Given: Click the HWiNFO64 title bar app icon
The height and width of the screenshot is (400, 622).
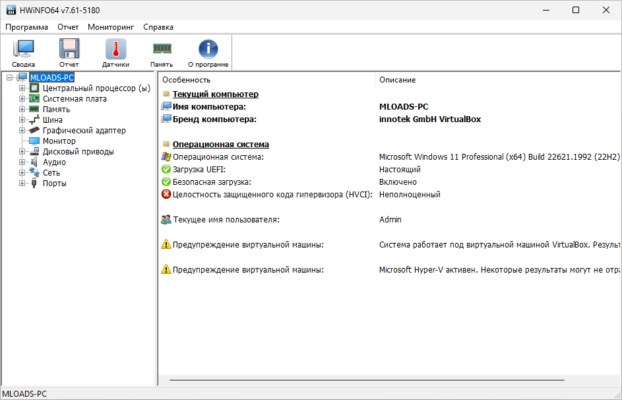Looking at the screenshot, I should (x=11, y=10).
